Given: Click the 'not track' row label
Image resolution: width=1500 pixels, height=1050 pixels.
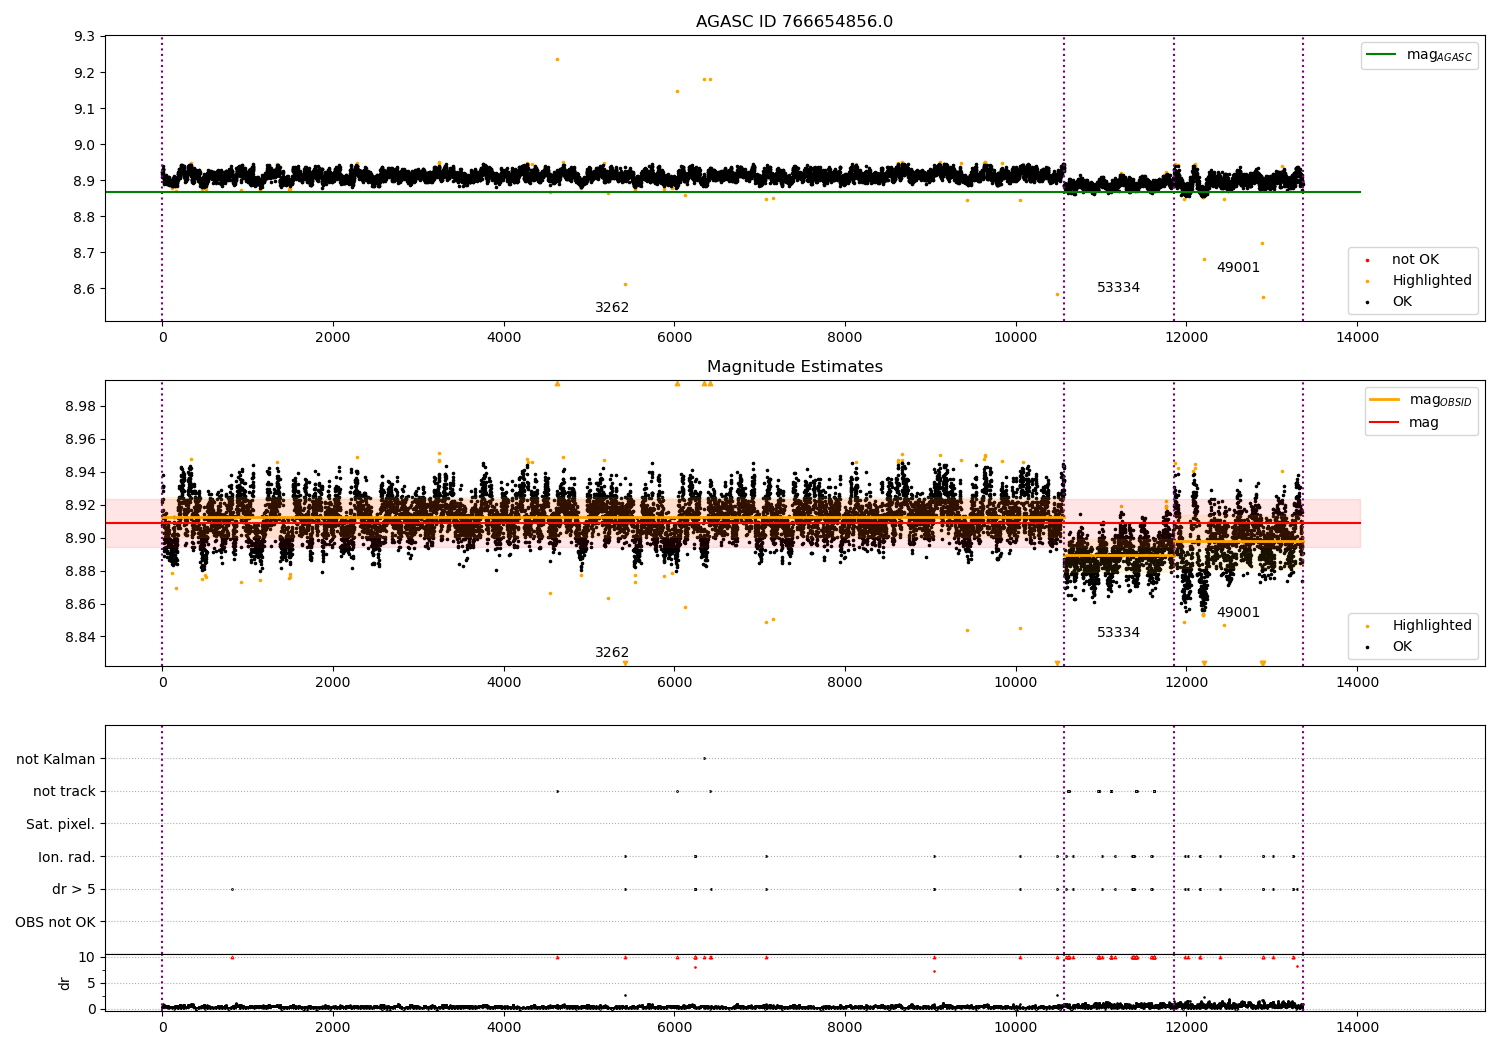Looking at the screenshot, I should (64, 792).
